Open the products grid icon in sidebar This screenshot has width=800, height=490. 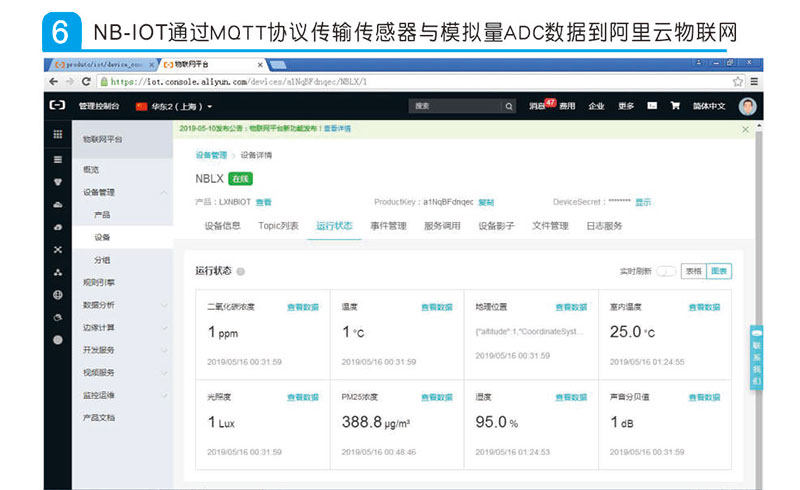(58, 134)
